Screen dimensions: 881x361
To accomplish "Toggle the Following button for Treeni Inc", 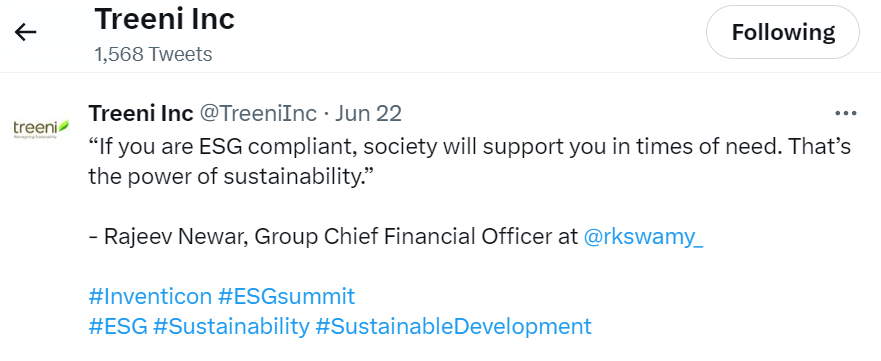I will 783,32.
